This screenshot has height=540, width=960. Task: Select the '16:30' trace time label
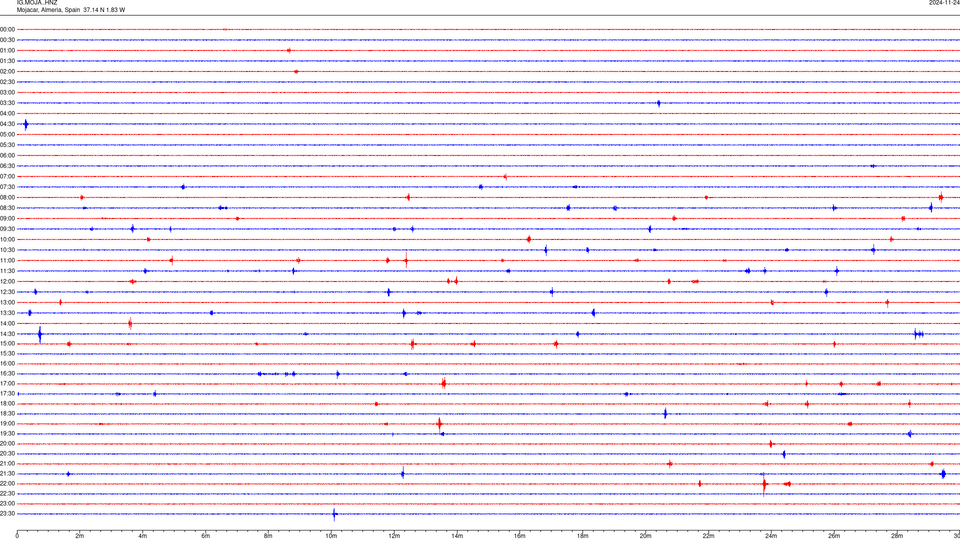[7, 373]
